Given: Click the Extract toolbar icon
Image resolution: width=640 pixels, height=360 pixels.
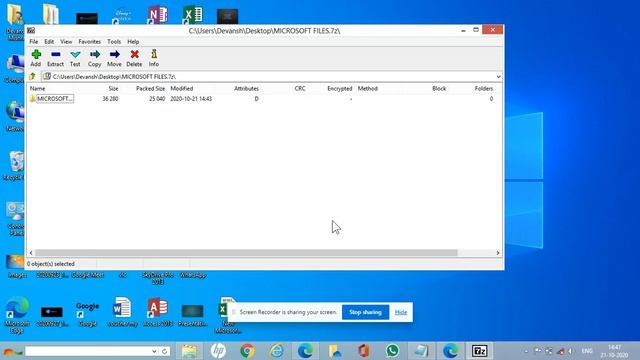Looking at the screenshot, I should tap(55, 58).
